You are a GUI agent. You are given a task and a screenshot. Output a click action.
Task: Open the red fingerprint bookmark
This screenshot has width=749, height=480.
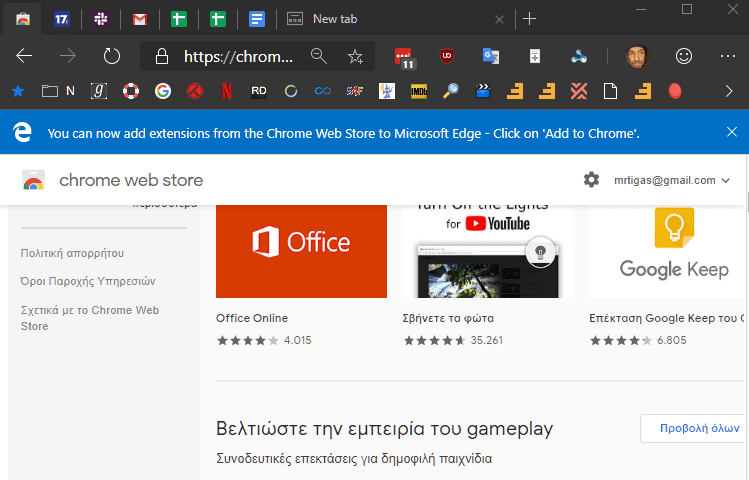(x=675, y=91)
